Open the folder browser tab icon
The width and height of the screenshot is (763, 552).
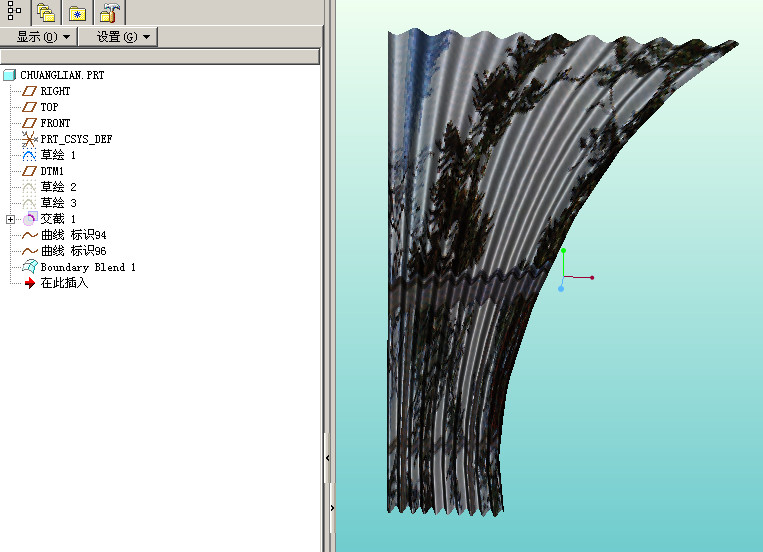click(46, 12)
